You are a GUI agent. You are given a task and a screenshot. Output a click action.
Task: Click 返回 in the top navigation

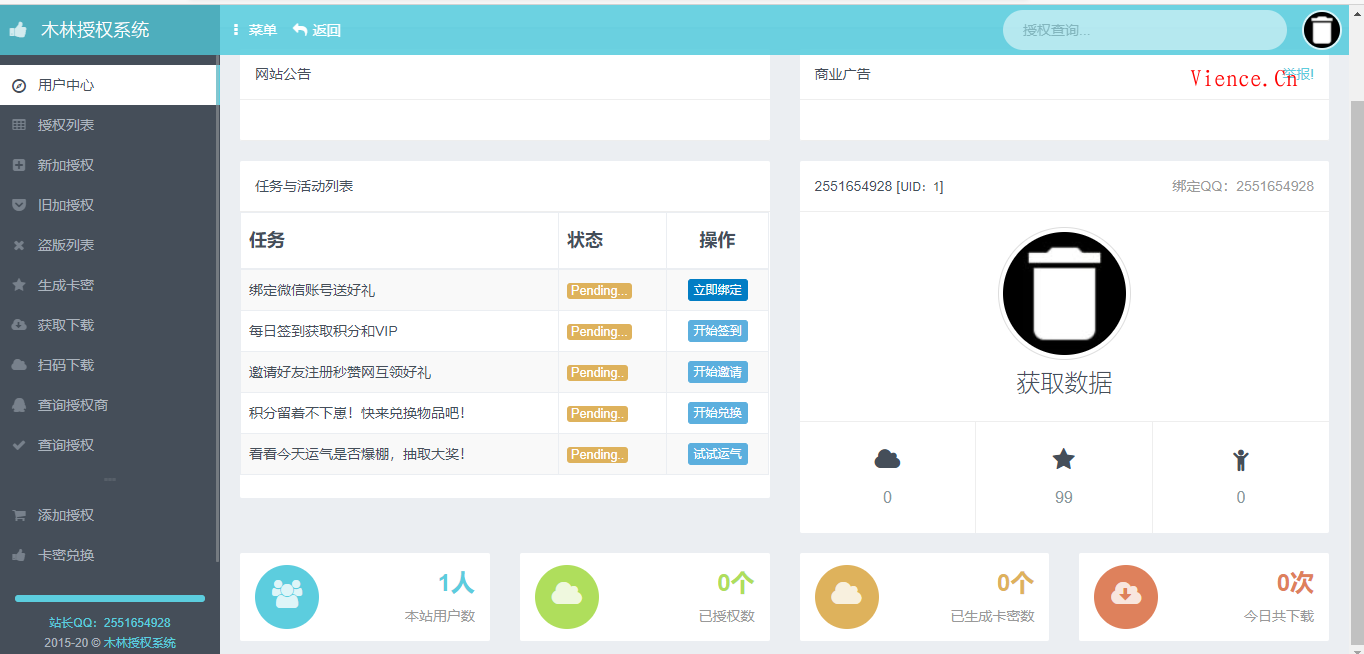[x=322, y=29]
